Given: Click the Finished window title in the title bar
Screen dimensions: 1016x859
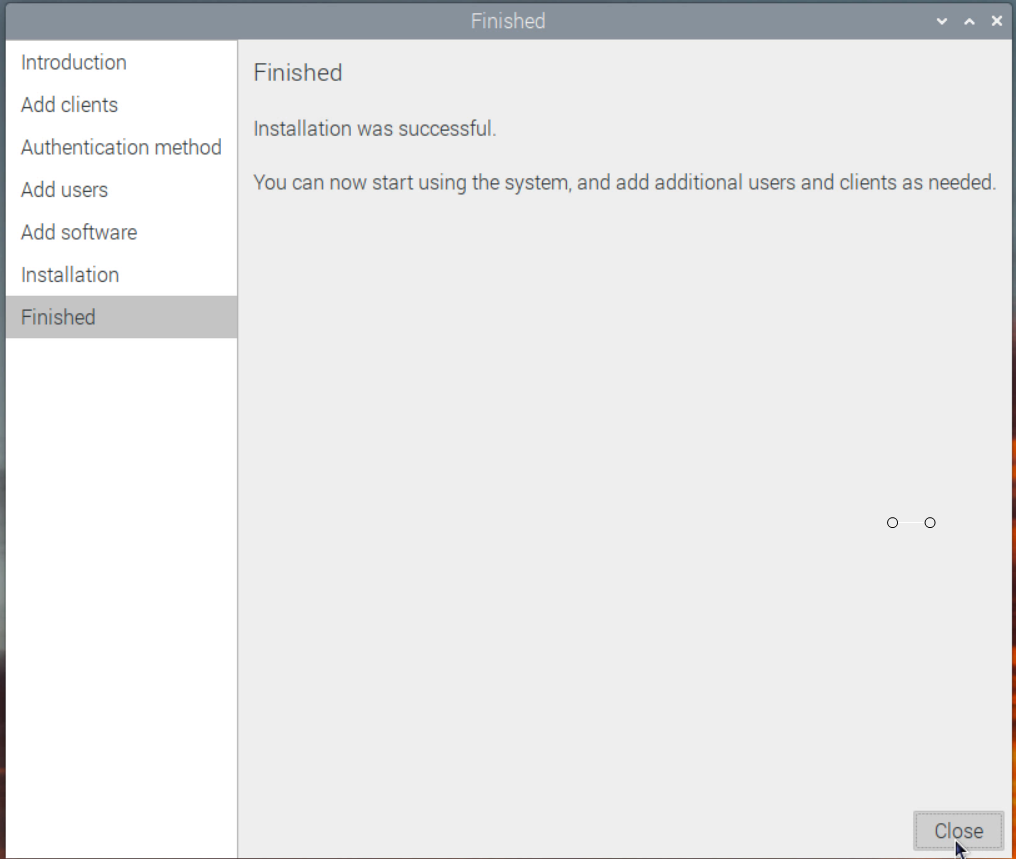Looking at the screenshot, I should pos(508,21).
